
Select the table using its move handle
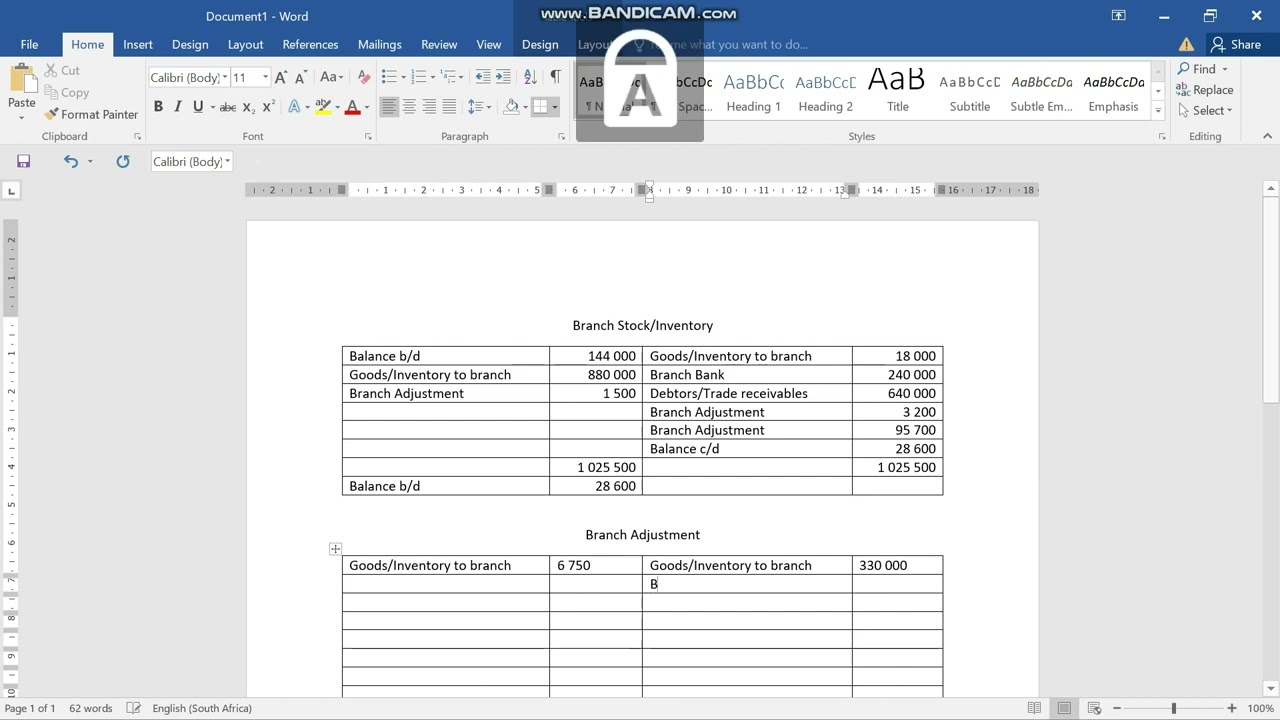tap(335, 549)
